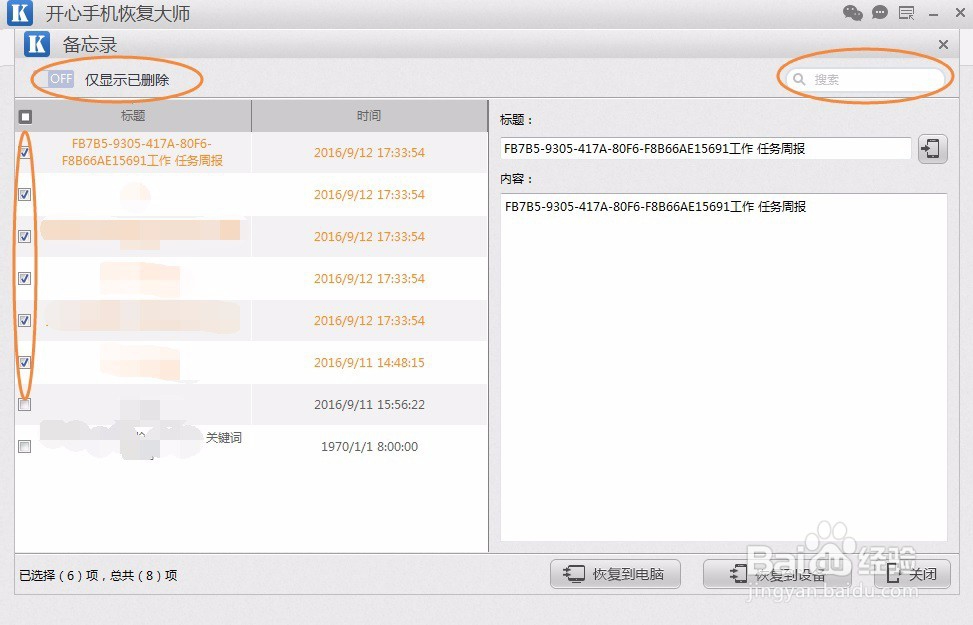The width and height of the screenshot is (973, 625).
Task: Click the main app K logo
Action: (19, 12)
